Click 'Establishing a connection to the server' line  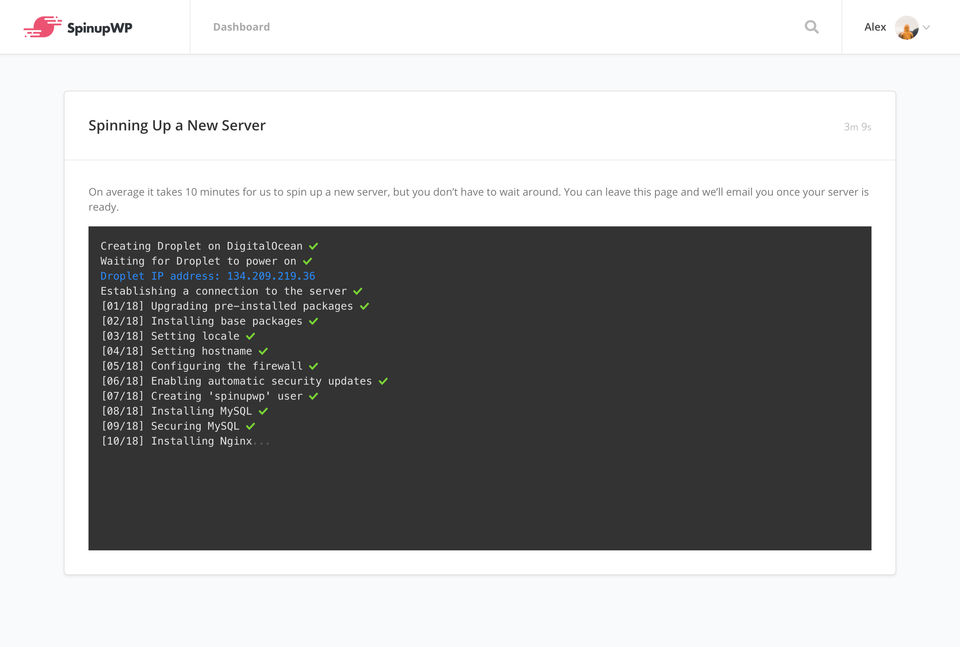[231, 291]
